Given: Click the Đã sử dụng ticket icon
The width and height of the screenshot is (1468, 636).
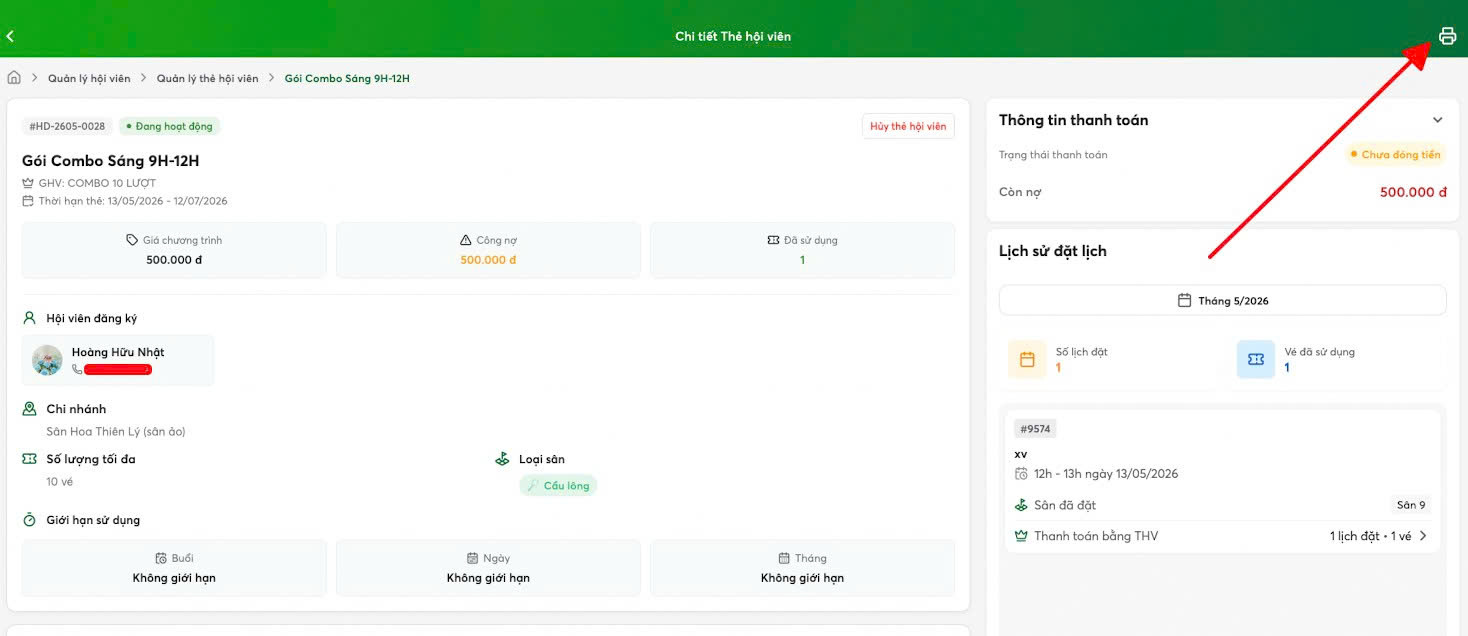Looking at the screenshot, I should click(774, 240).
